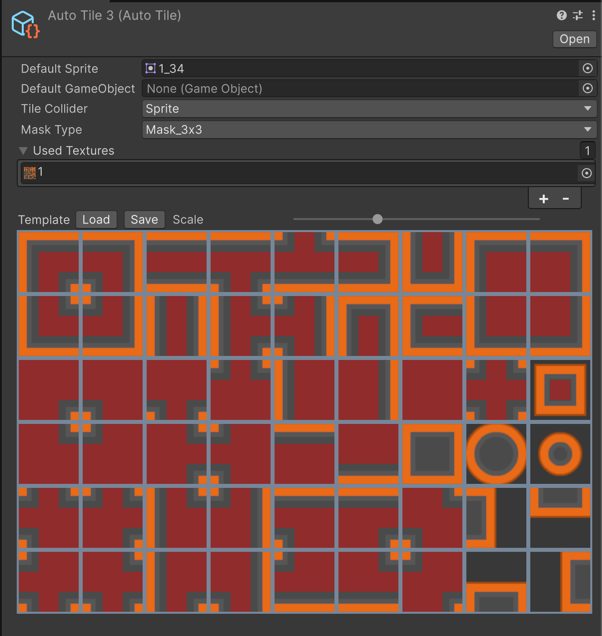Open object picker for Default GameObject
The height and width of the screenshot is (636, 602).
pyautogui.click(x=587, y=88)
